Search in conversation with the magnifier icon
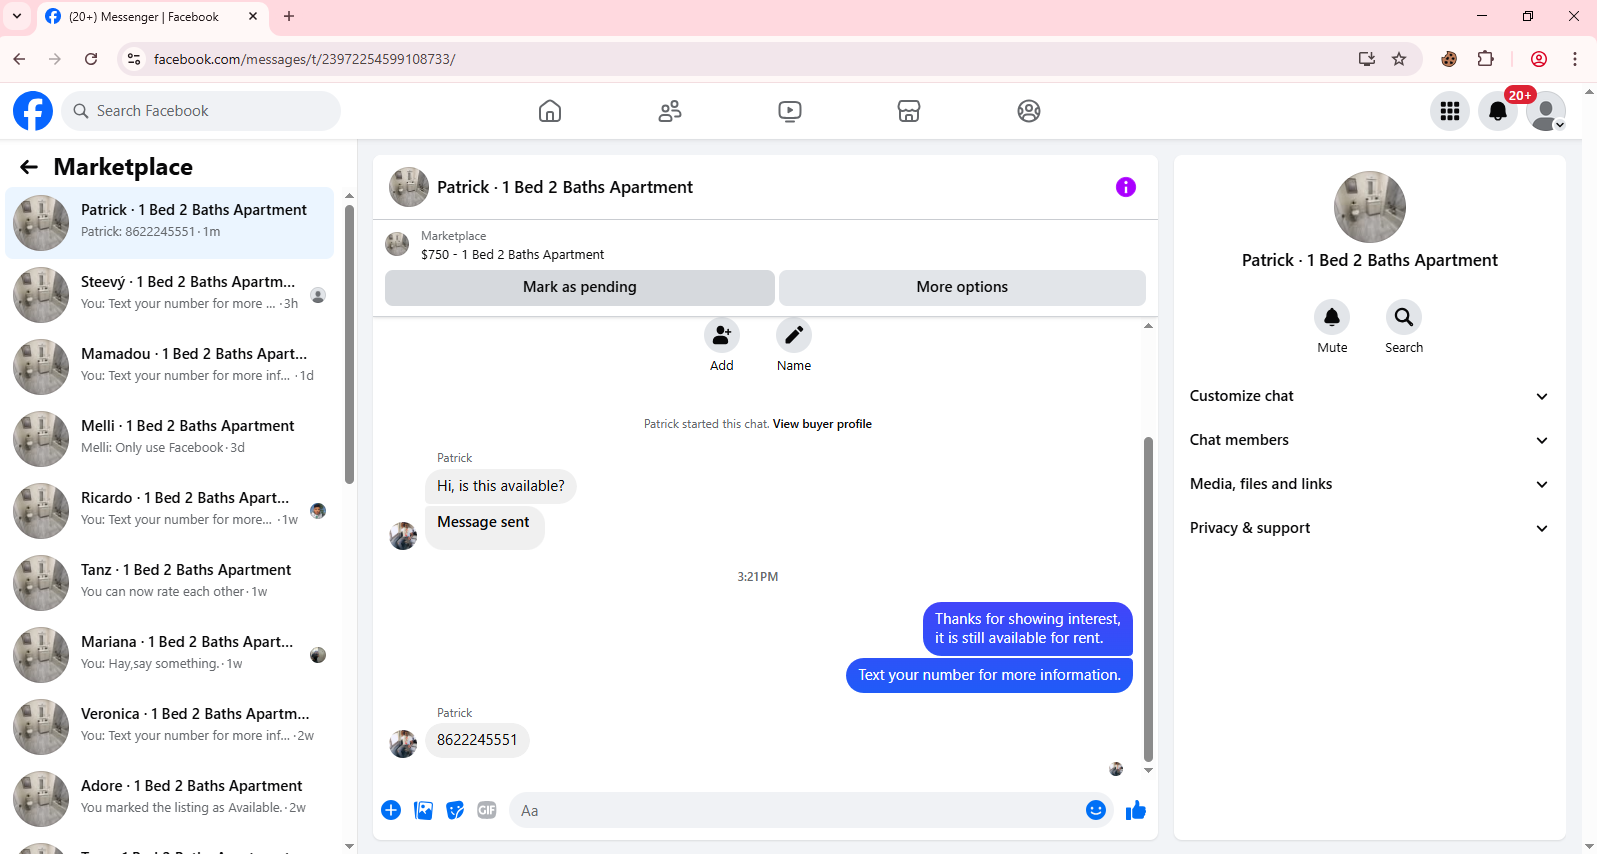This screenshot has height=854, width=1597. [1404, 317]
